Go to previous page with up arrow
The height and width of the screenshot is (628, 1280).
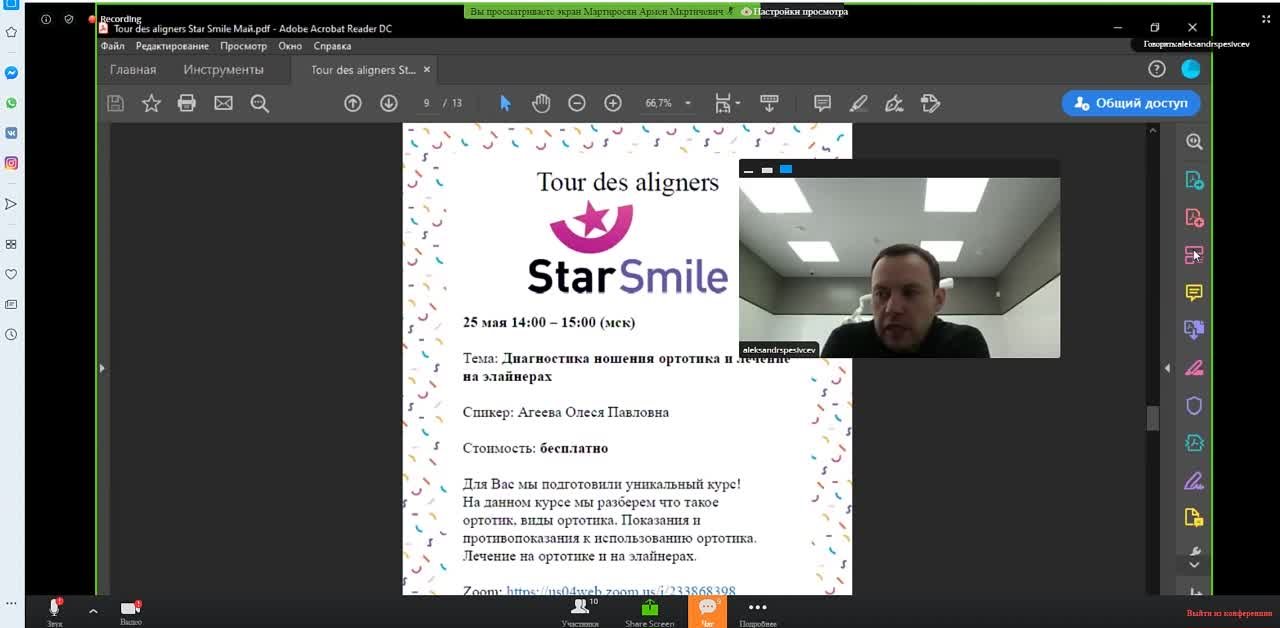click(x=353, y=103)
